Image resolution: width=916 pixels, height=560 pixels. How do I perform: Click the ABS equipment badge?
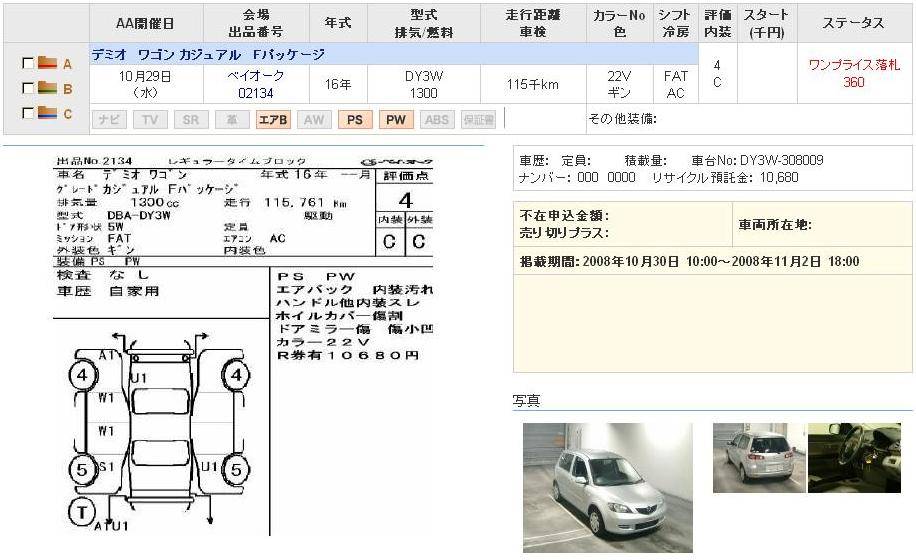pyautogui.click(x=436, y=120)
